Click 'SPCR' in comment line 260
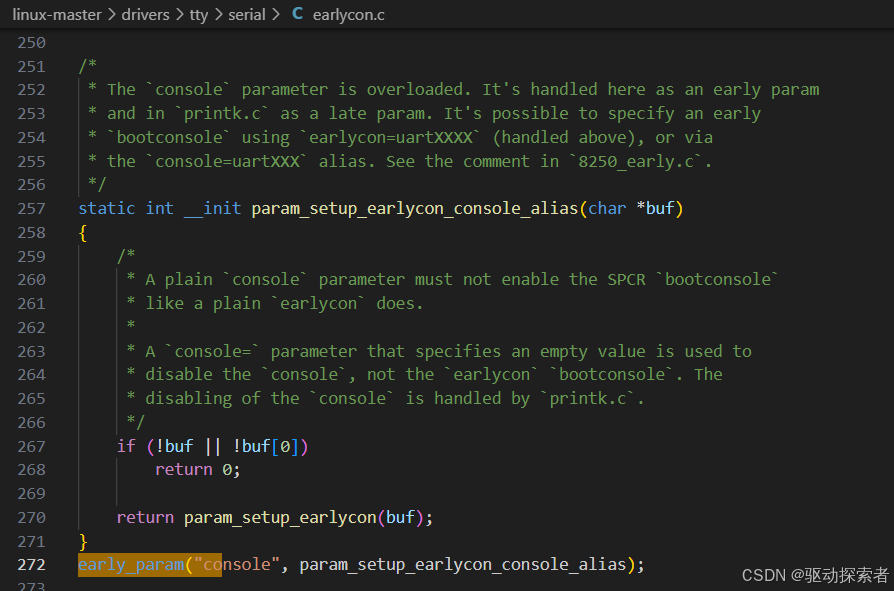Screen dimensions: 894x591 coord(627,280)
